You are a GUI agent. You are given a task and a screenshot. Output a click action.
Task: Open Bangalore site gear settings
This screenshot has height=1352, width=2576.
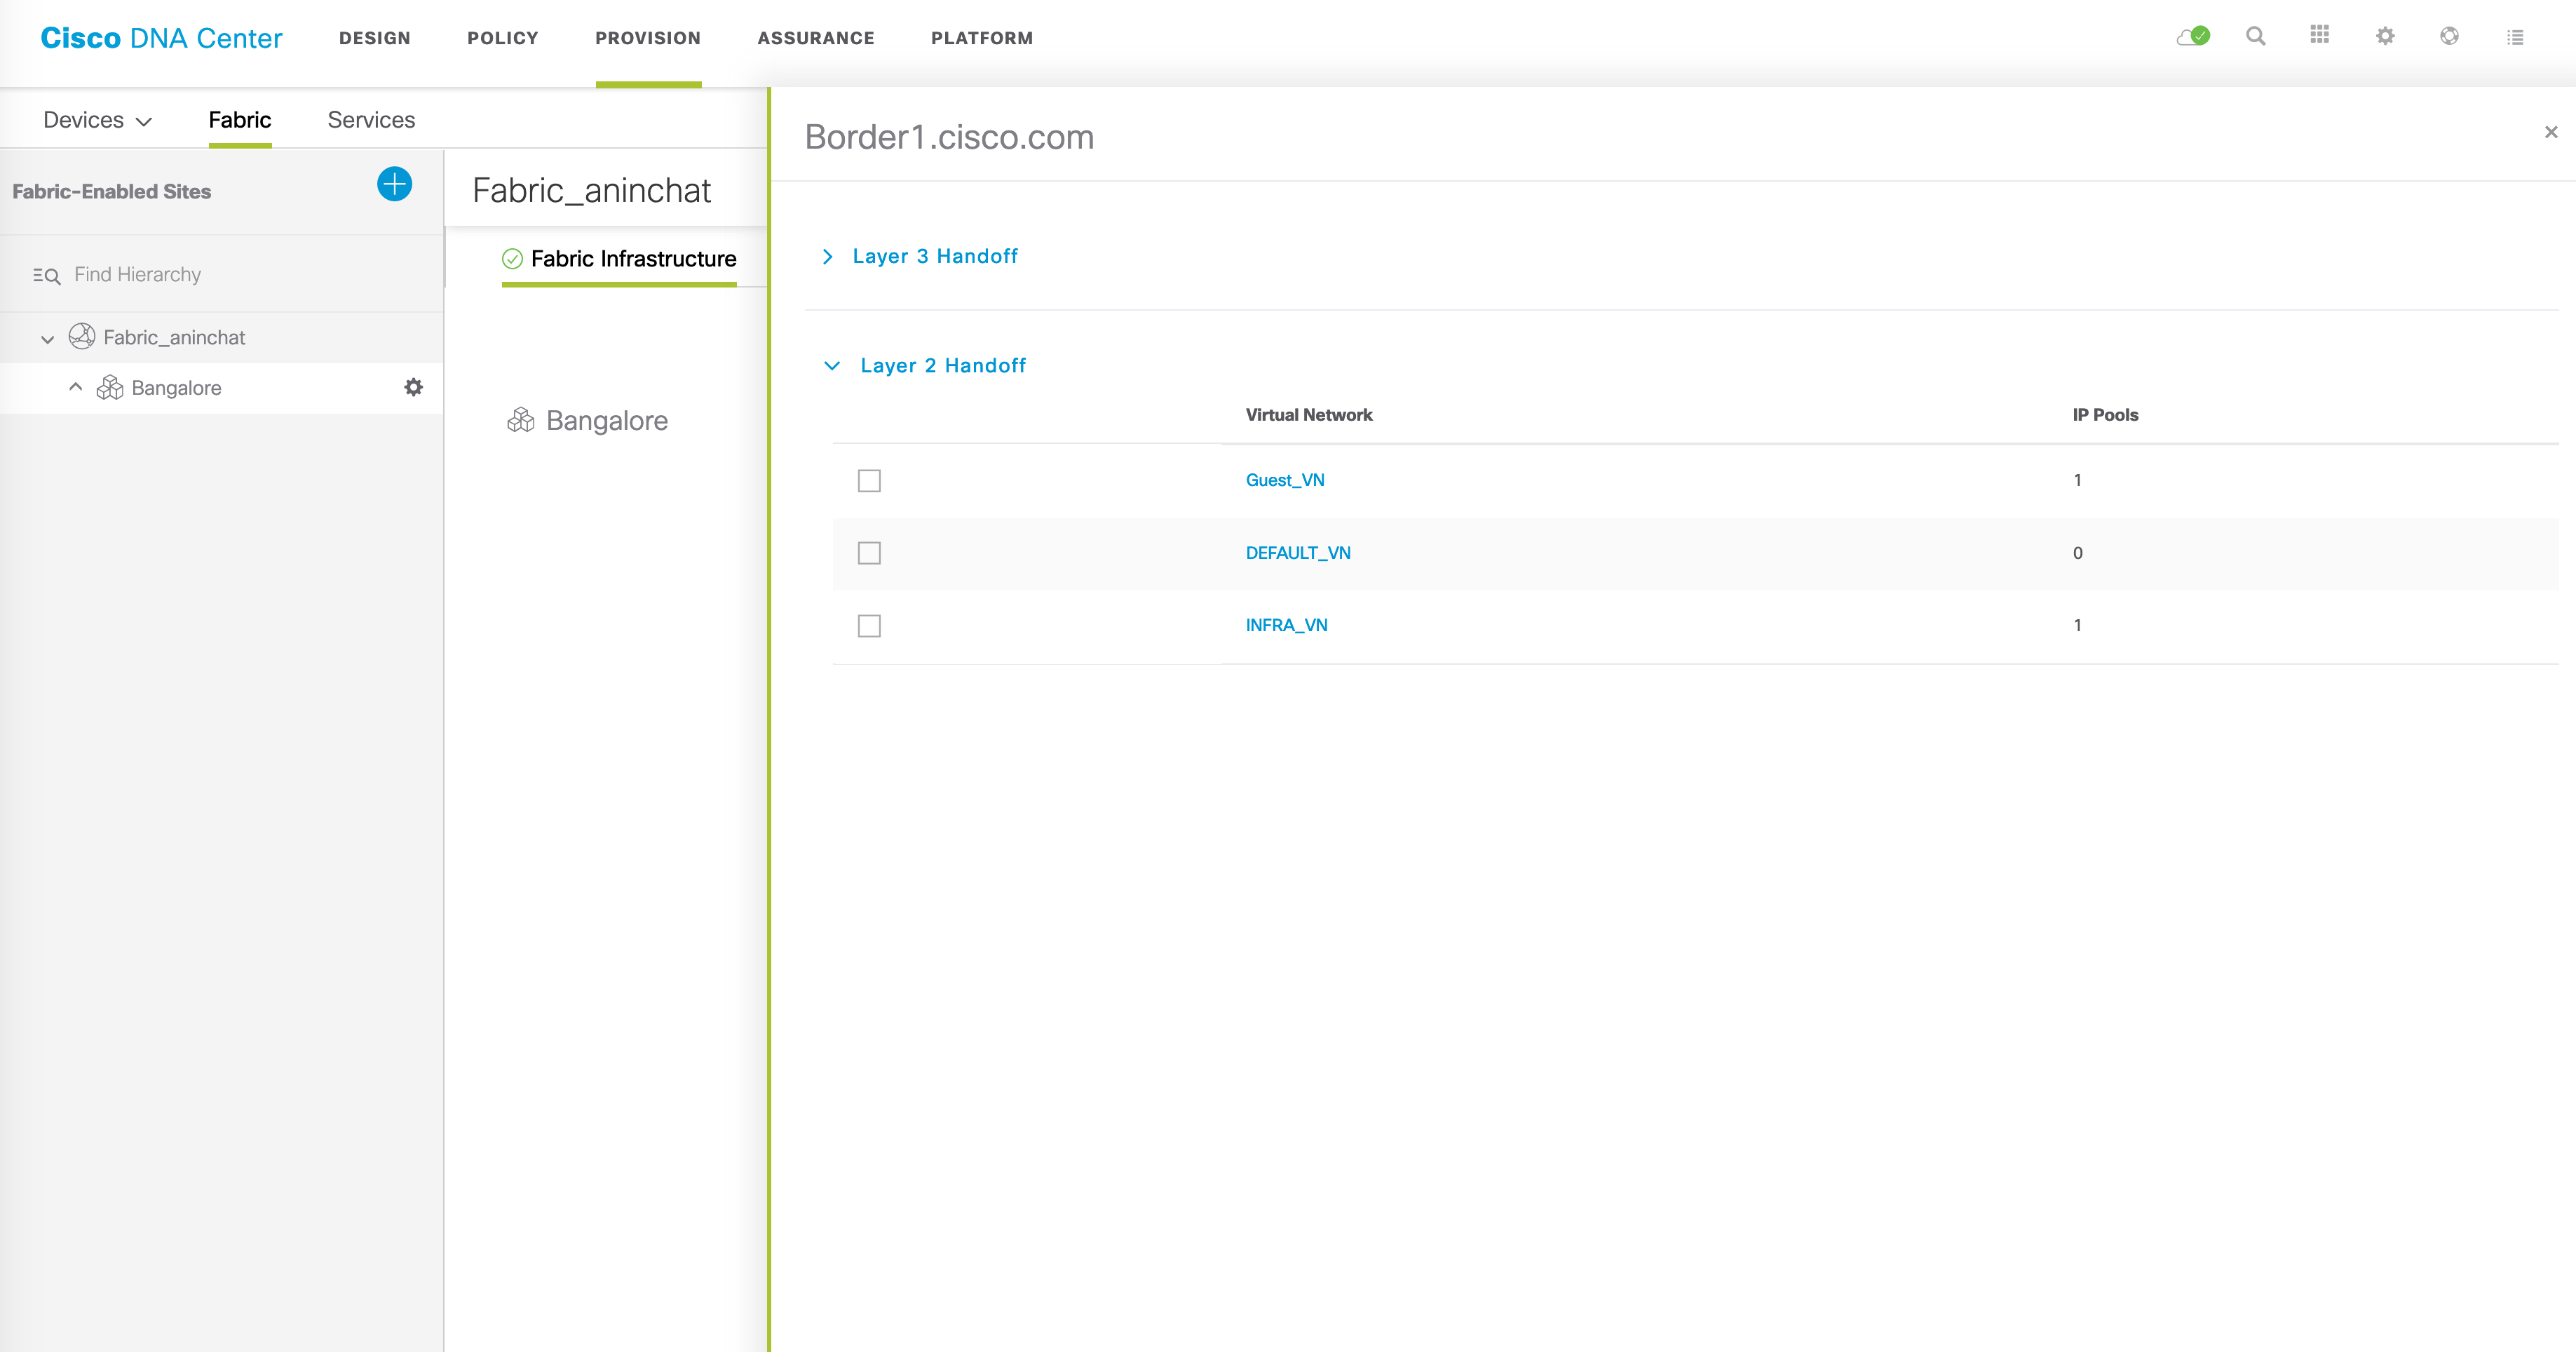[x=413, y=387]
